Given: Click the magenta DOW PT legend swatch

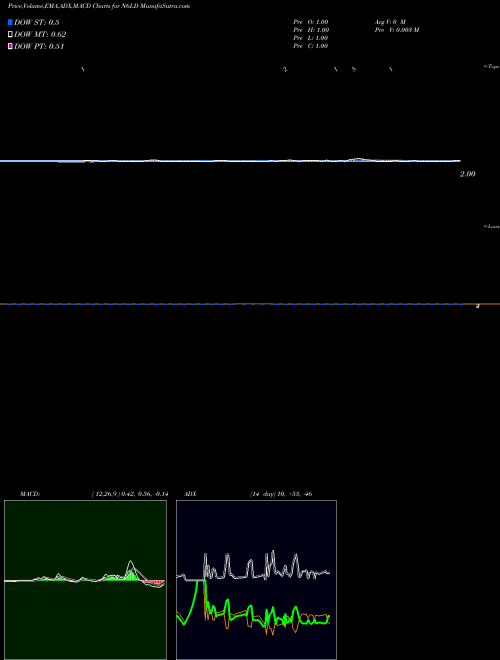Looking at the screenshot, I should click(x=10, y=46).
